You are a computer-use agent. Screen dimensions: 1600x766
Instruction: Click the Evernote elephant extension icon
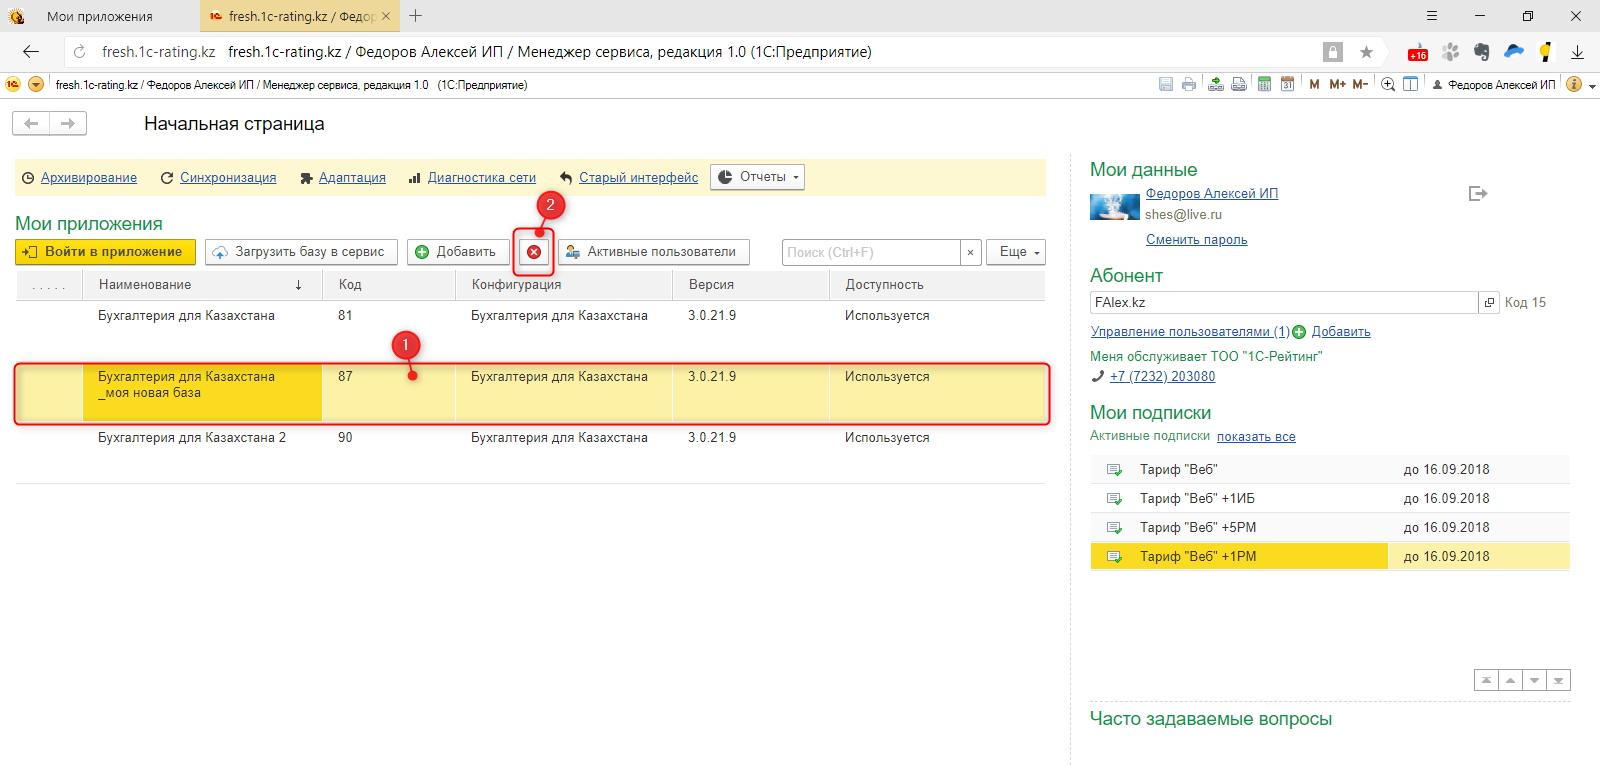(1482, 52)
